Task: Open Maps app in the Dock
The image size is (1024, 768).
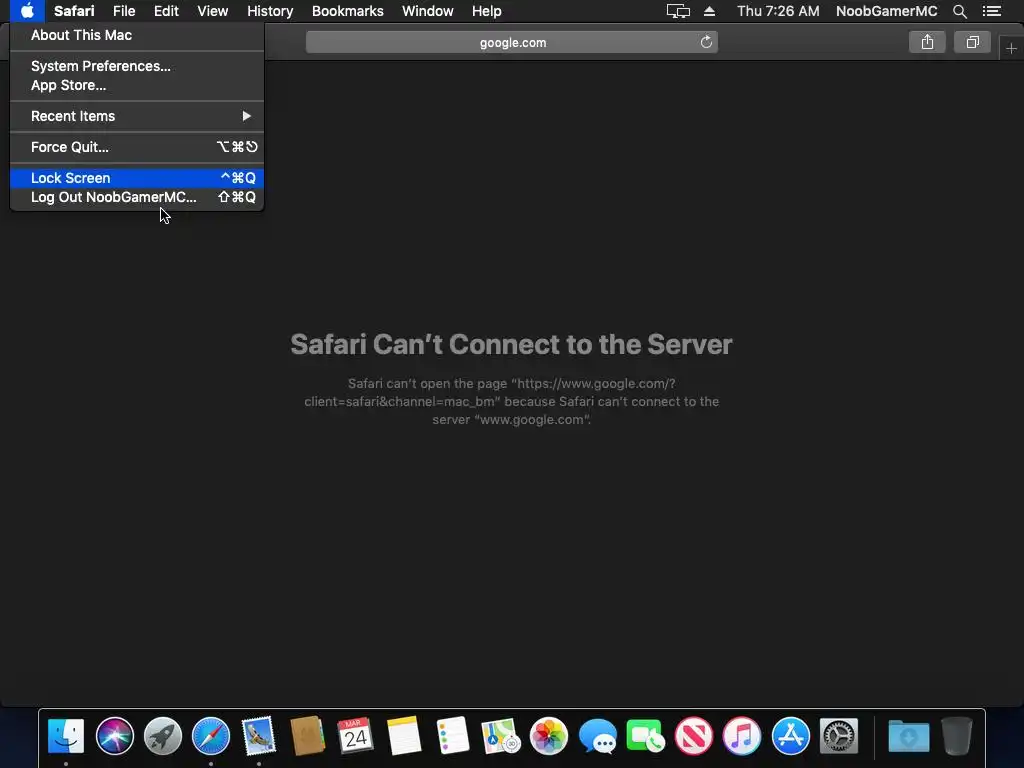Action: coord(500,736)
